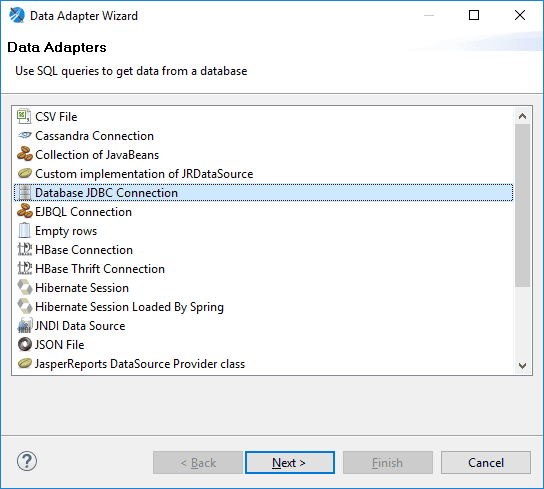544x489 pixels.
Task: Click the JSON File ring icon
Action: coord(25,344)
